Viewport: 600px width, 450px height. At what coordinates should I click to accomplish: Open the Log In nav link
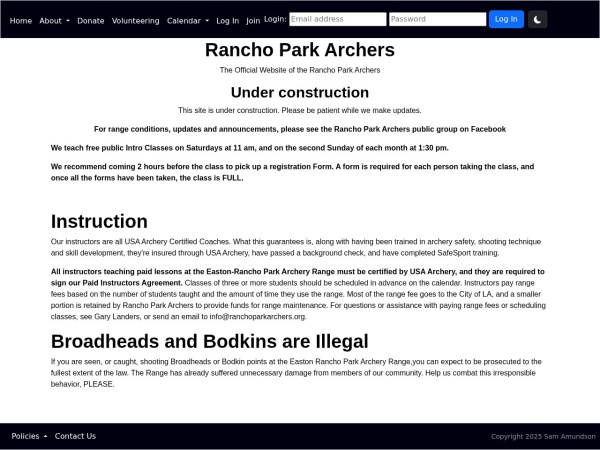pos(227,21)
